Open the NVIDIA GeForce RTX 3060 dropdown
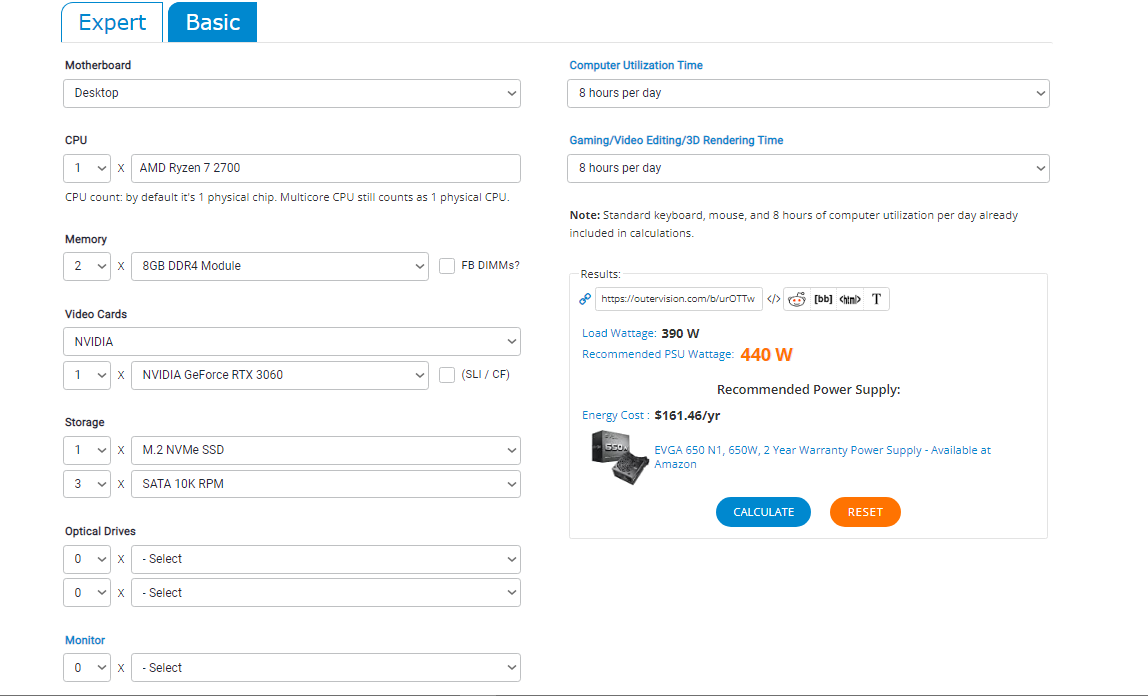1148x696 pixels. click(x=280, y=375)
